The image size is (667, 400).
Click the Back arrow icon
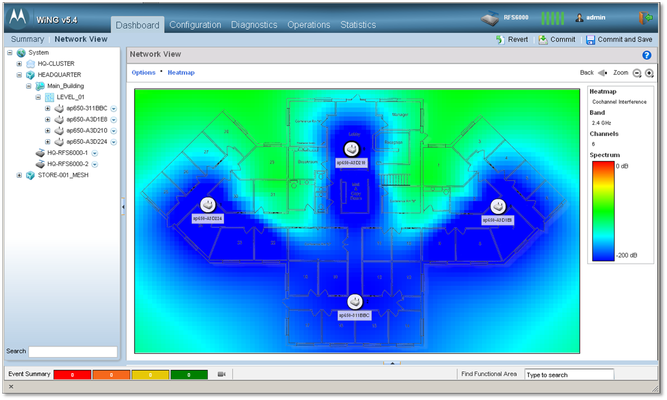602,73
